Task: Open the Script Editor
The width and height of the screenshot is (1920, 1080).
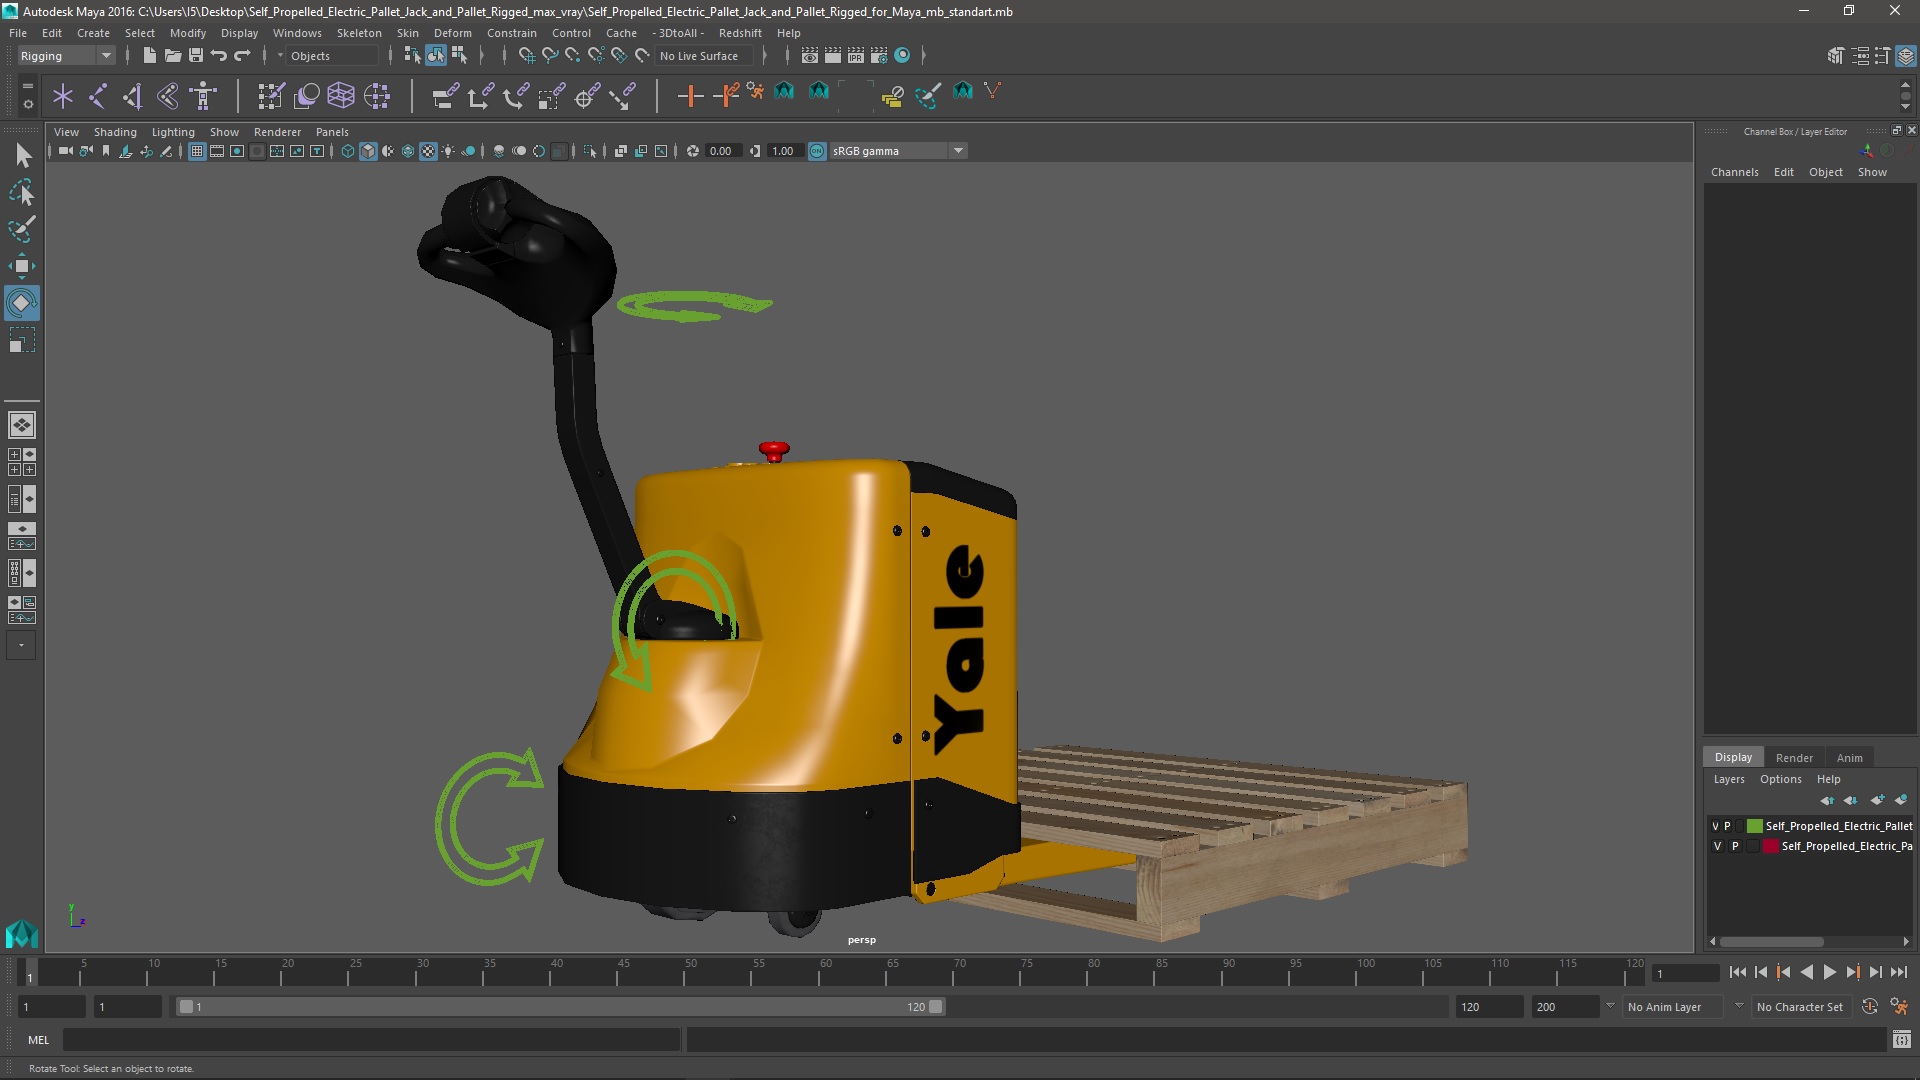Action: pyautogui.click(x=1901, y=1040)
